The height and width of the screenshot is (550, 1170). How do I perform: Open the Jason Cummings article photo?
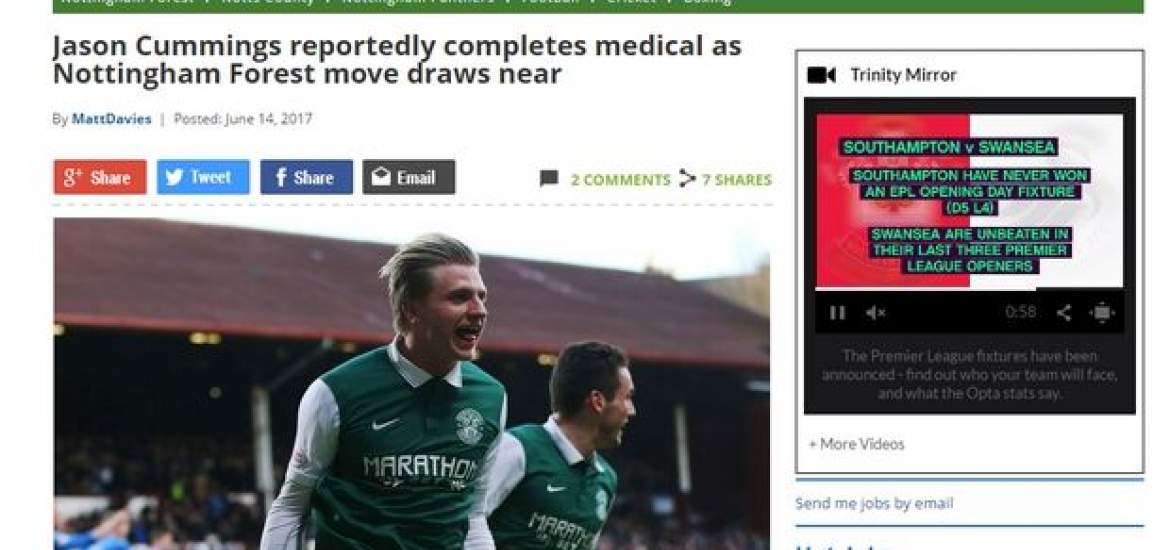(411, 384)
